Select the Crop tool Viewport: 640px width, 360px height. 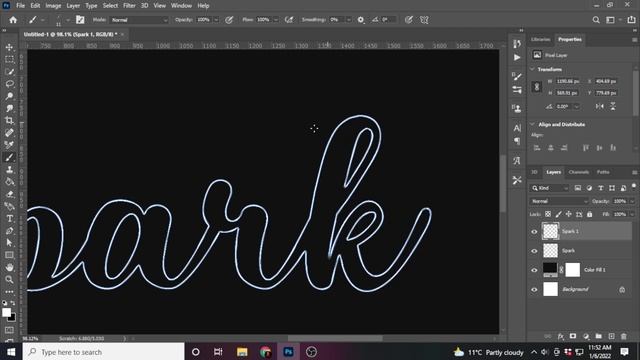point(9,120)
